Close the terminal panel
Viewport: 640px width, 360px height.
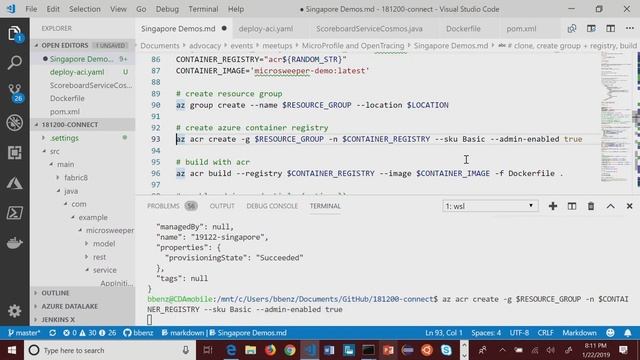(x=629, y=206)
